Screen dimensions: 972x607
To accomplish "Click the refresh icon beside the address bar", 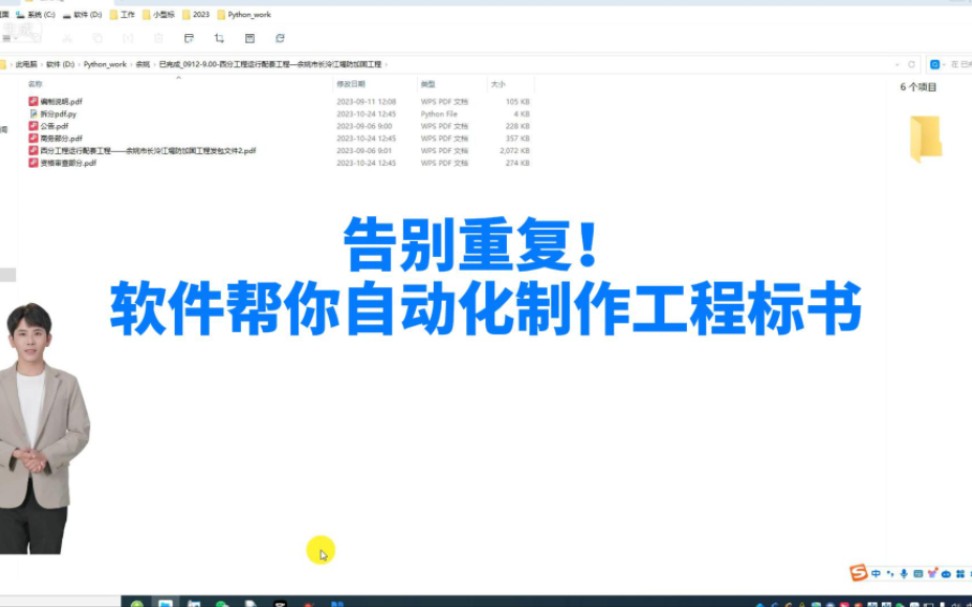I will pyautogui.click(x=911, y=62).
